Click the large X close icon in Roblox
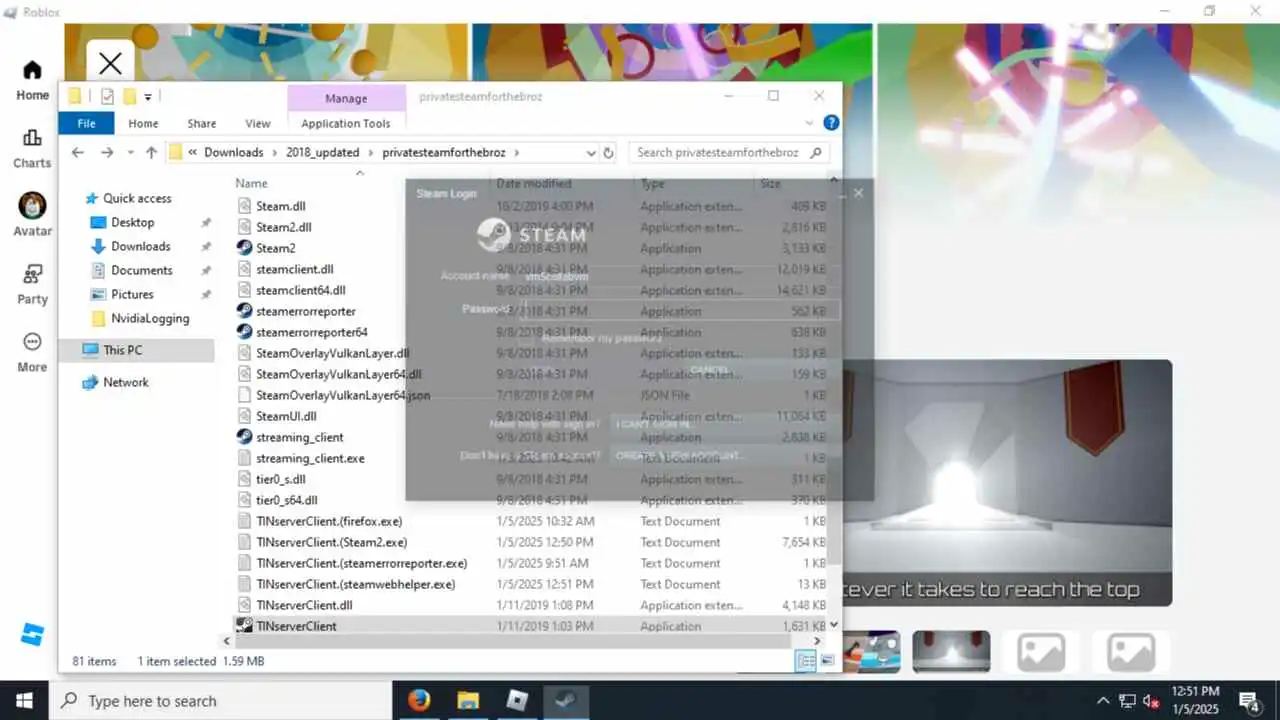This screenshot has width=1280, height=720. click(110, 64)
